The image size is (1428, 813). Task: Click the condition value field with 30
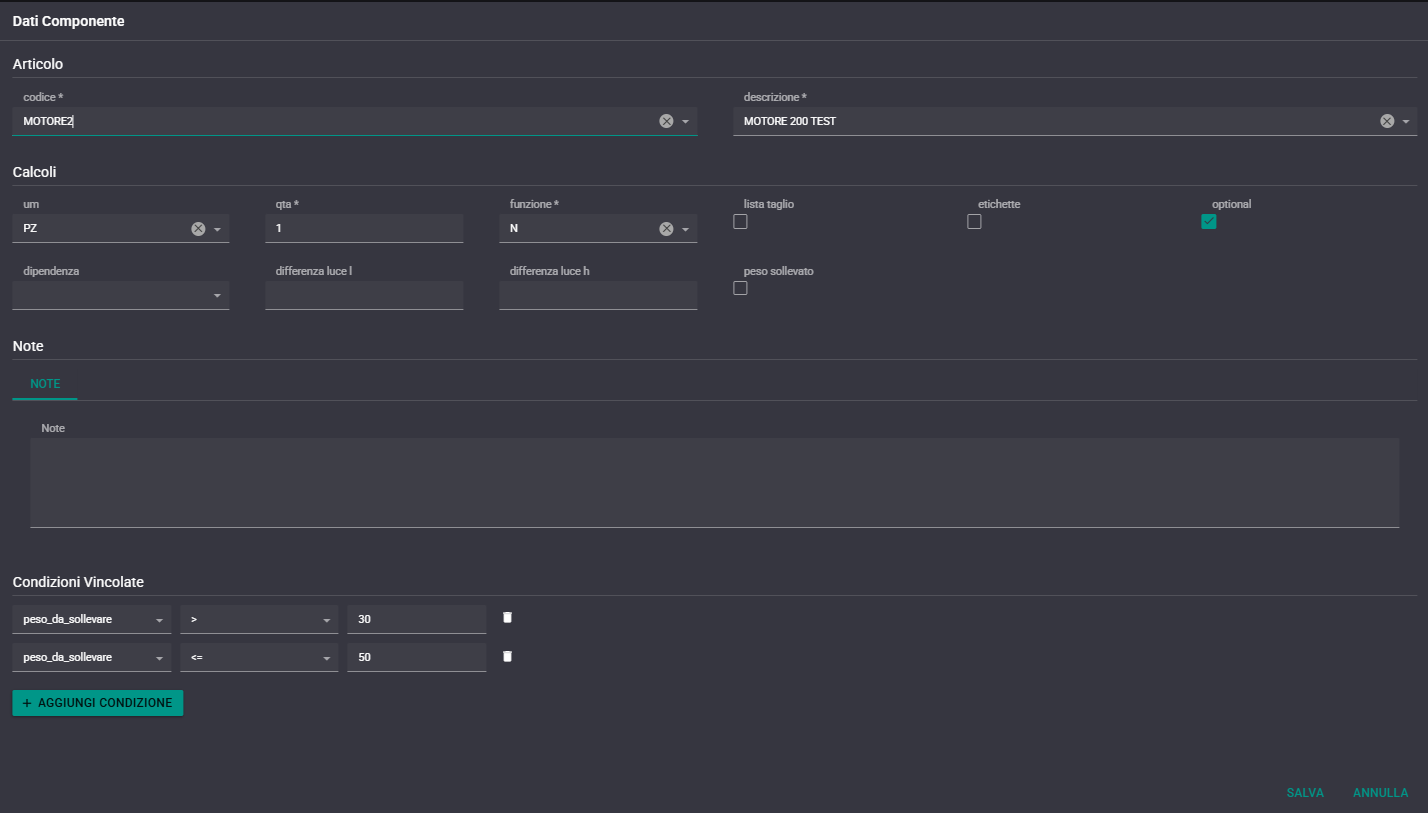416,619
